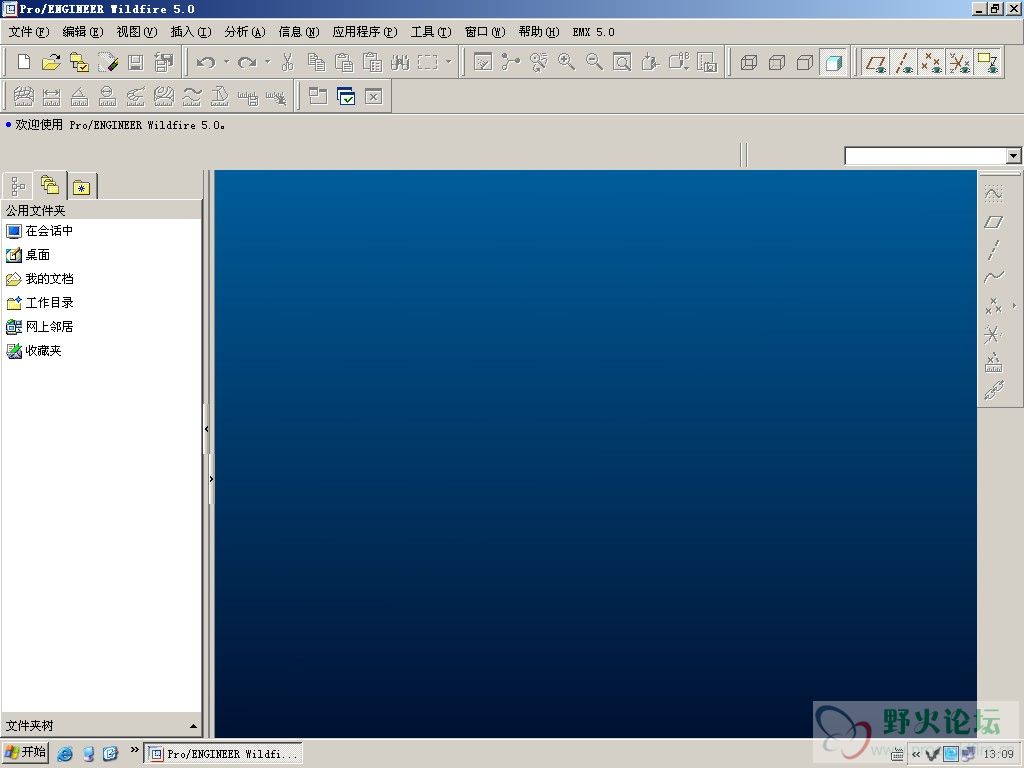Click the Zoom Out magnifier icon
Image resolution: width=1024 pixels, height=768 pixels.
tap(594, 62)
